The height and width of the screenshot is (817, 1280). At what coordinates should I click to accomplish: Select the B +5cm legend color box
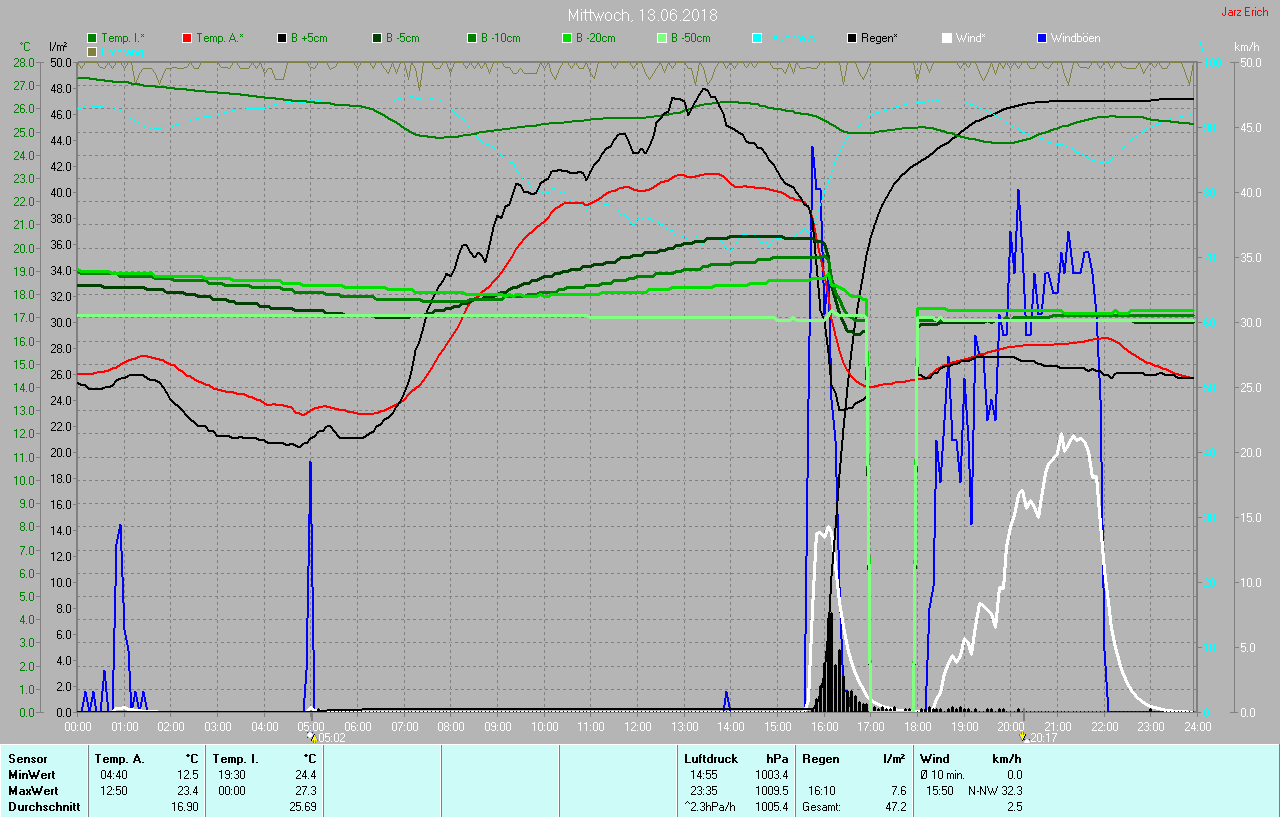coord(283,38)
